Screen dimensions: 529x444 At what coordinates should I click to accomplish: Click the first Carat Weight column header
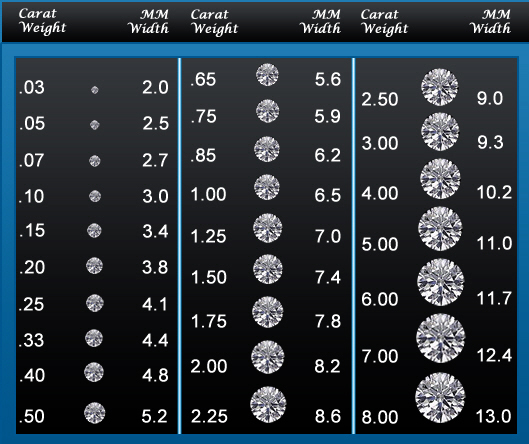pyautogui.click(x=43, y=21)
